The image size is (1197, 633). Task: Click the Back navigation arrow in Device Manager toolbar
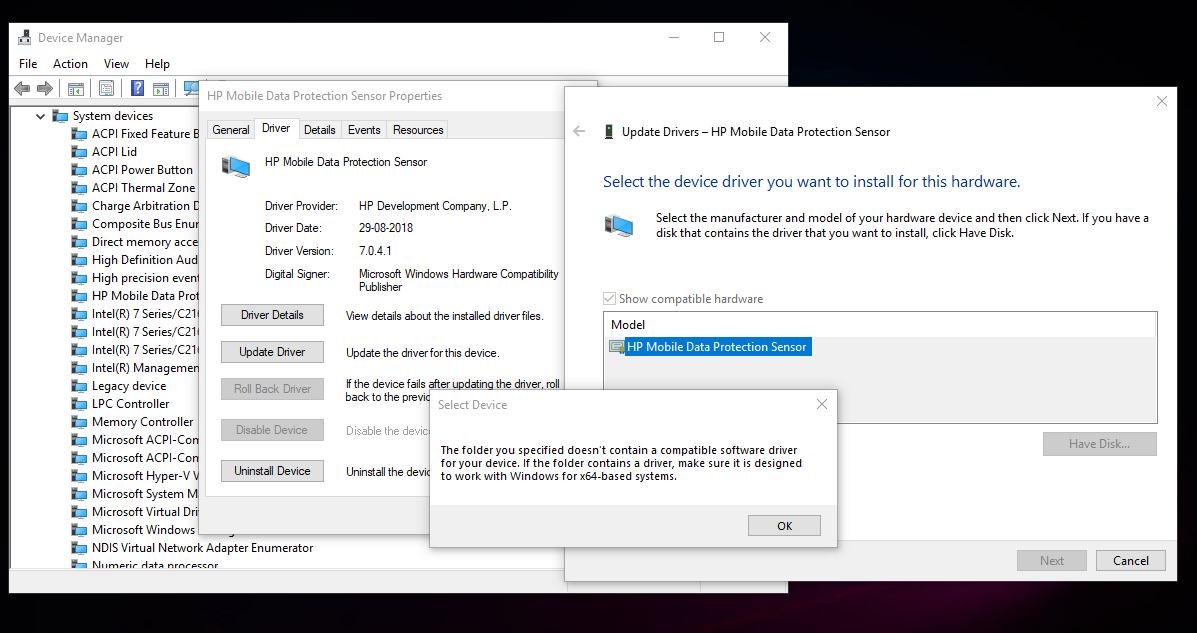point(21,88)
